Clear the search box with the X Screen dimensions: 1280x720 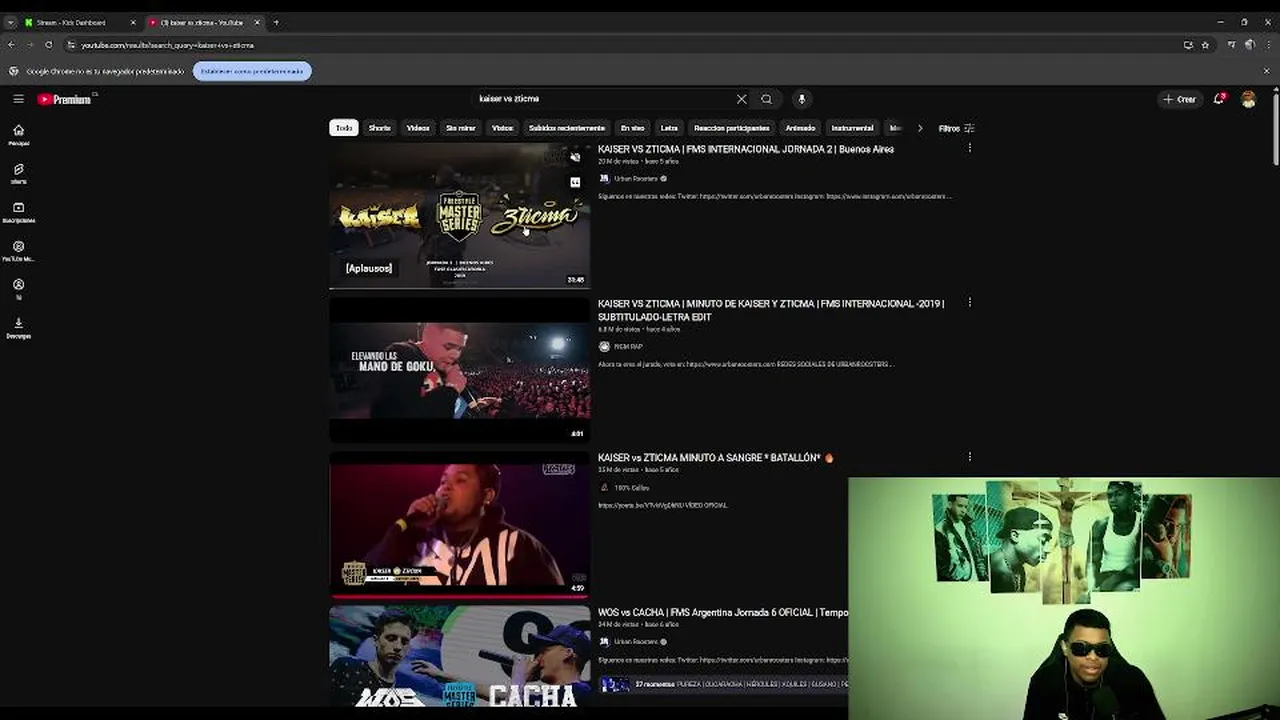pos(741,99)
